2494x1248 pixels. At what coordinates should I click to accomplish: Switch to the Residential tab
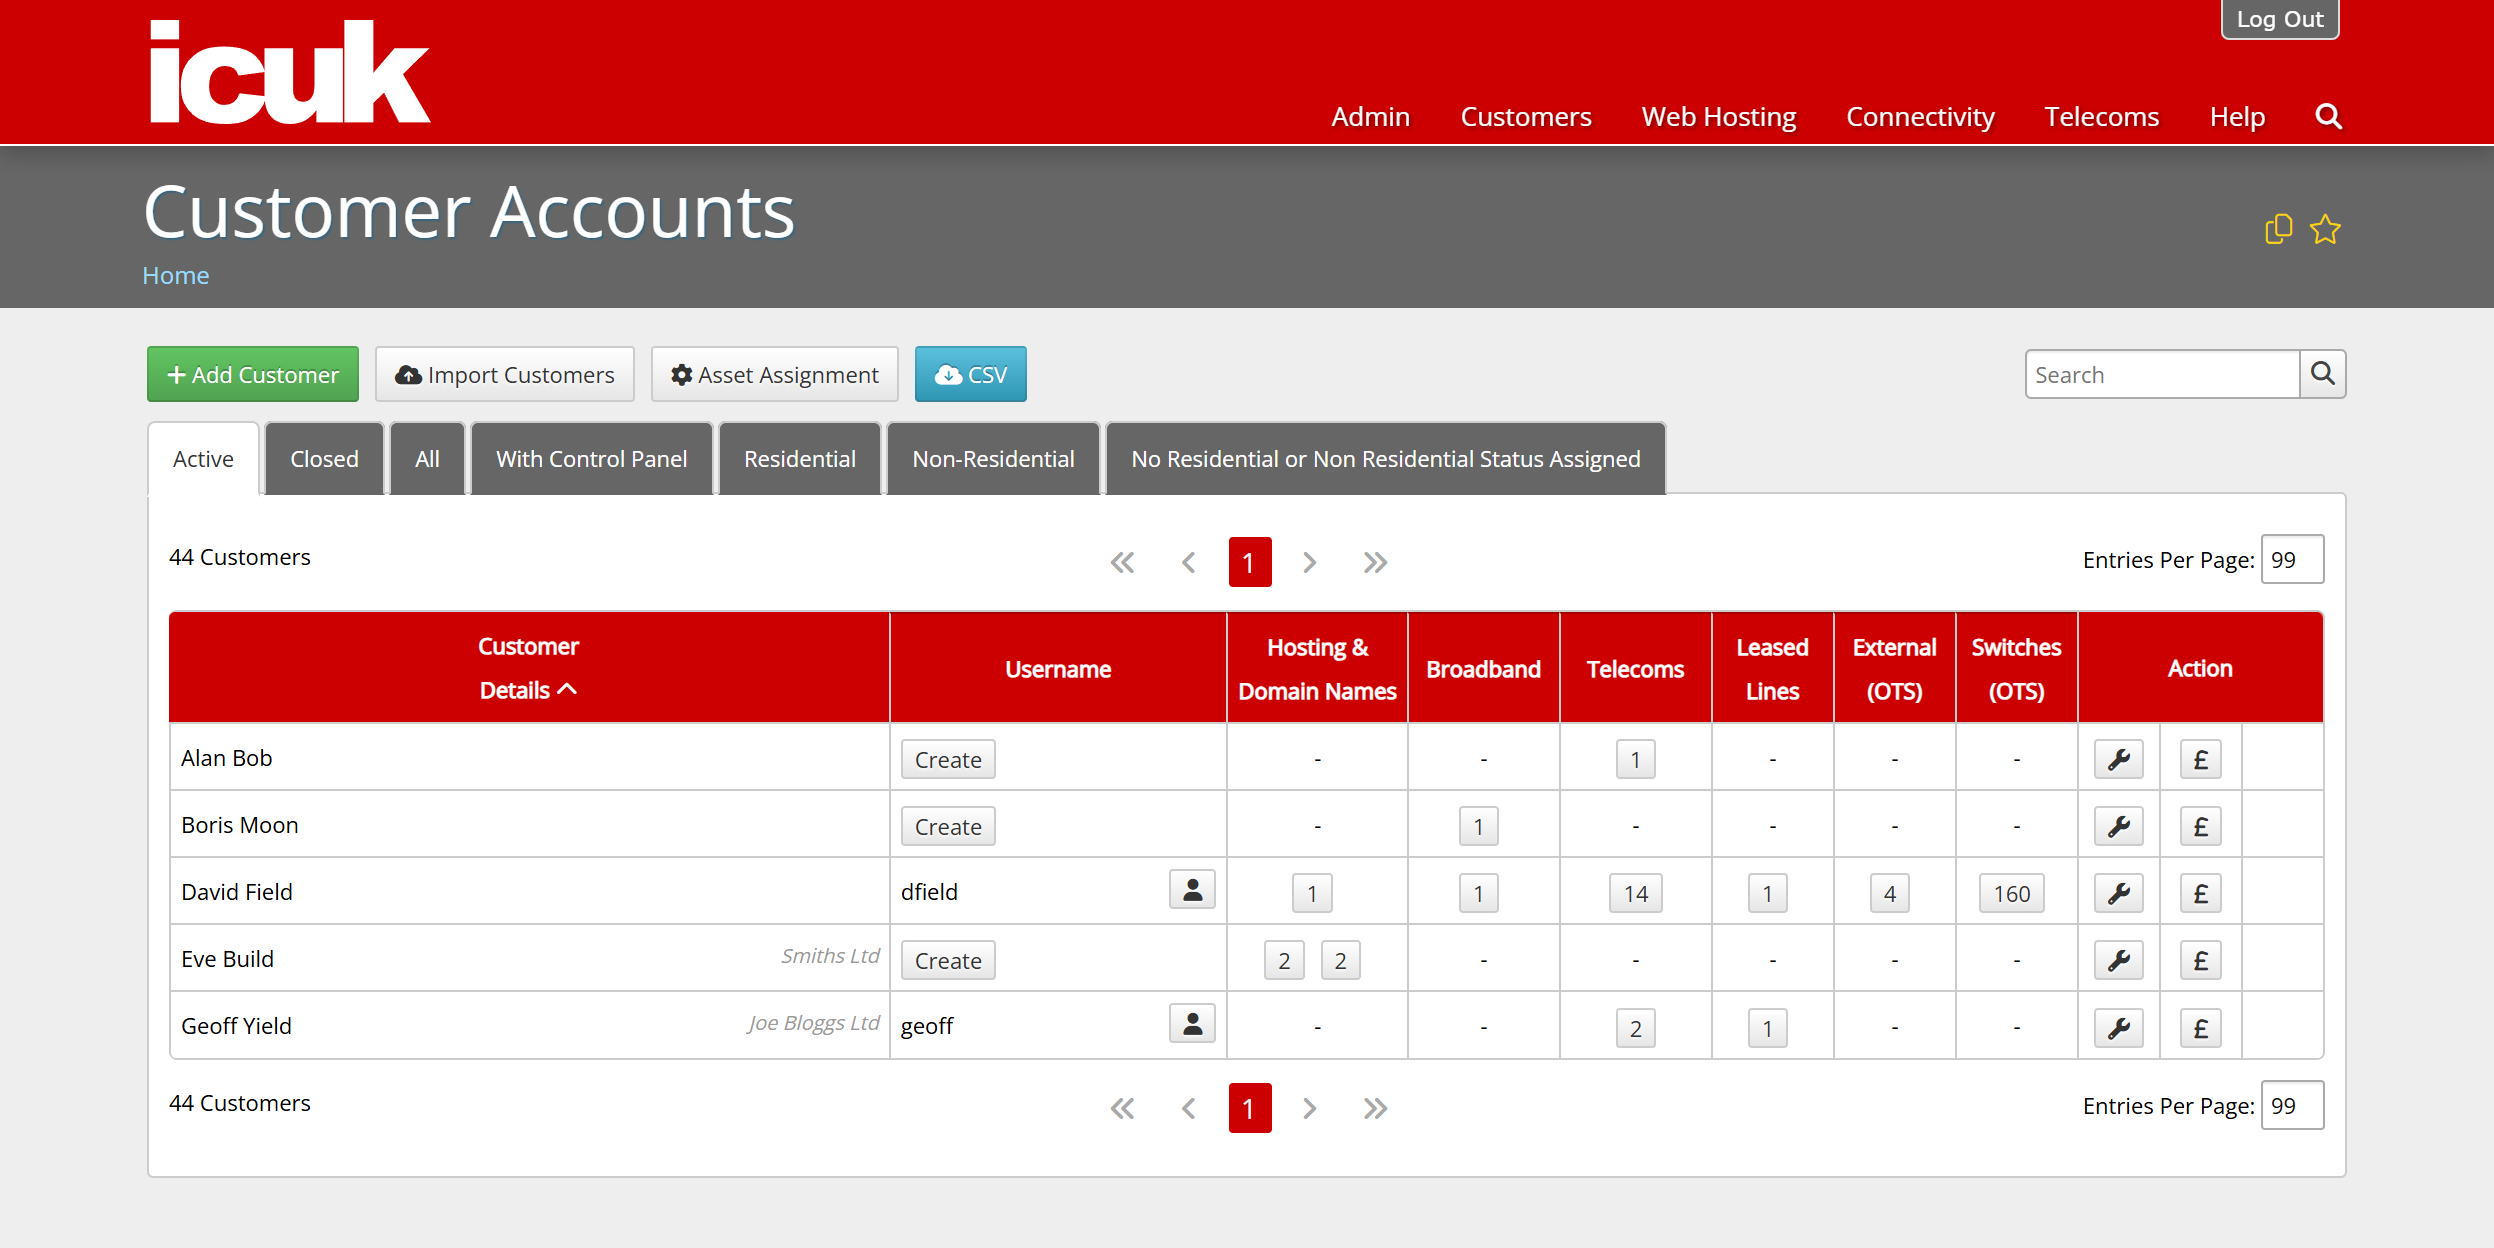800,459
